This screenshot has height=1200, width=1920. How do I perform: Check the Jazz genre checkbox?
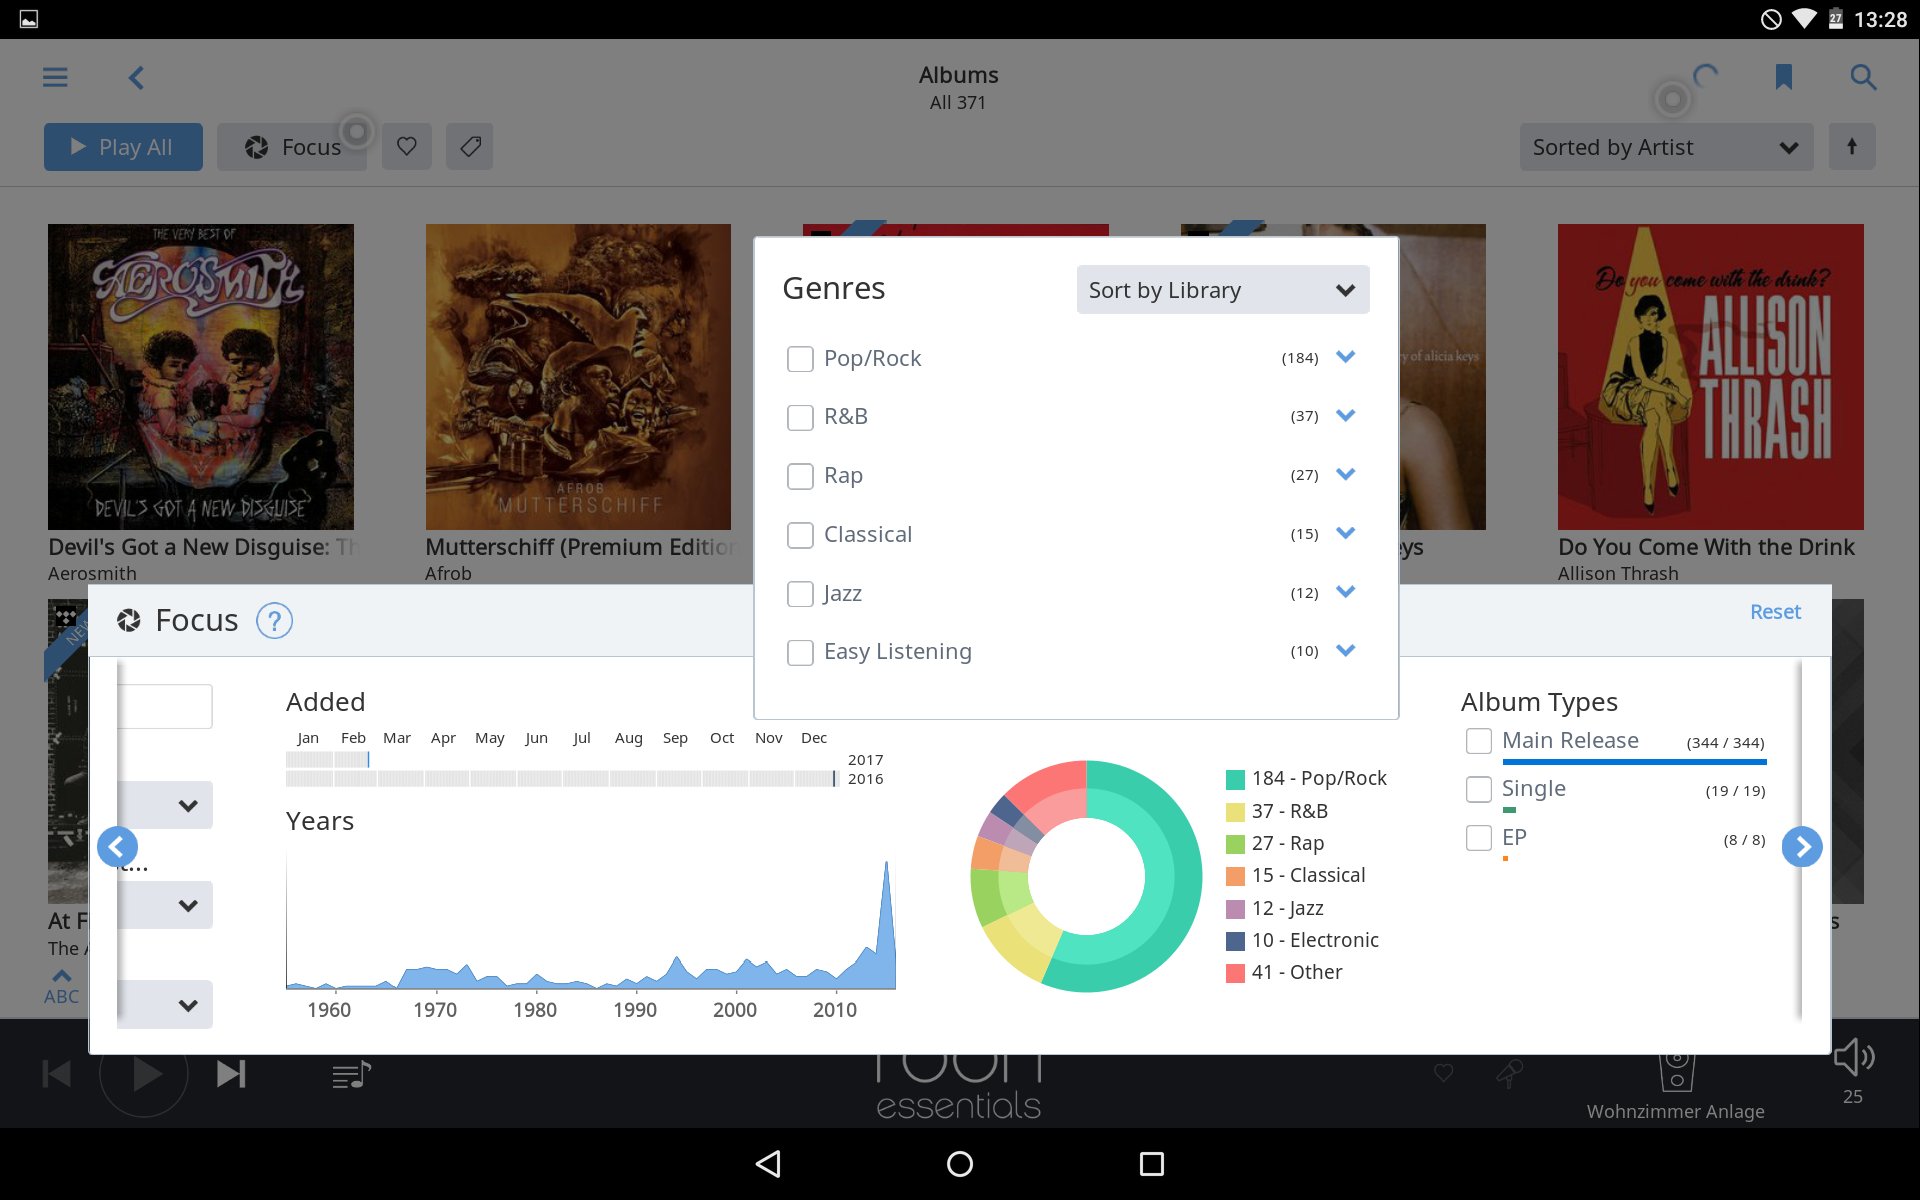(800, 594)
